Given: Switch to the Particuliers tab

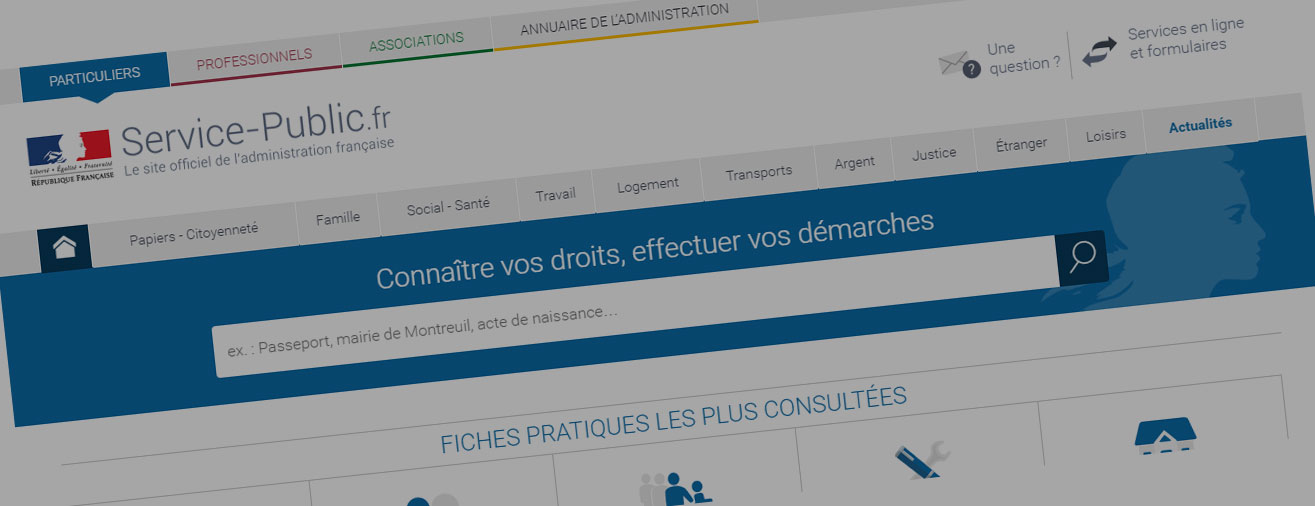Looking at the screenshot, I should [x=94, y=75].
